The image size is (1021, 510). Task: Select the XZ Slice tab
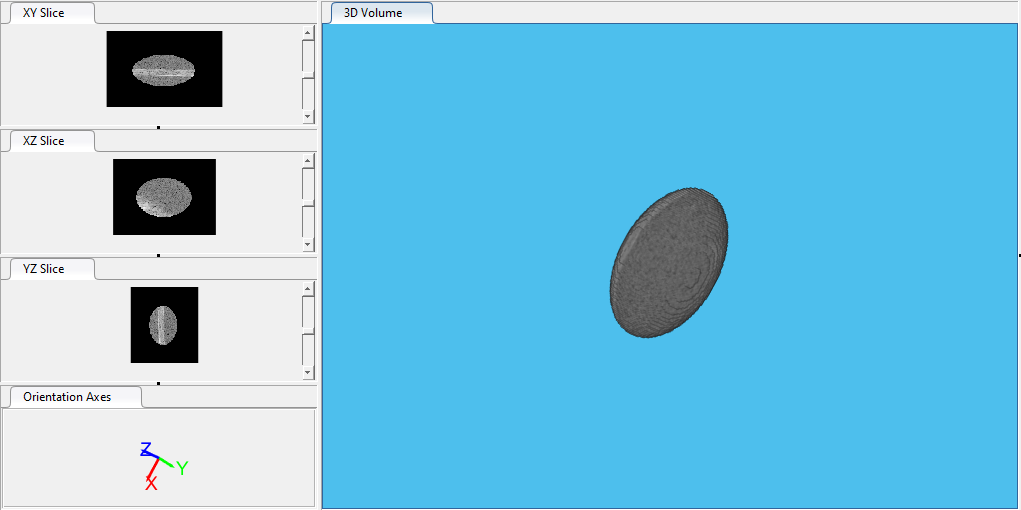pos(44,141)
